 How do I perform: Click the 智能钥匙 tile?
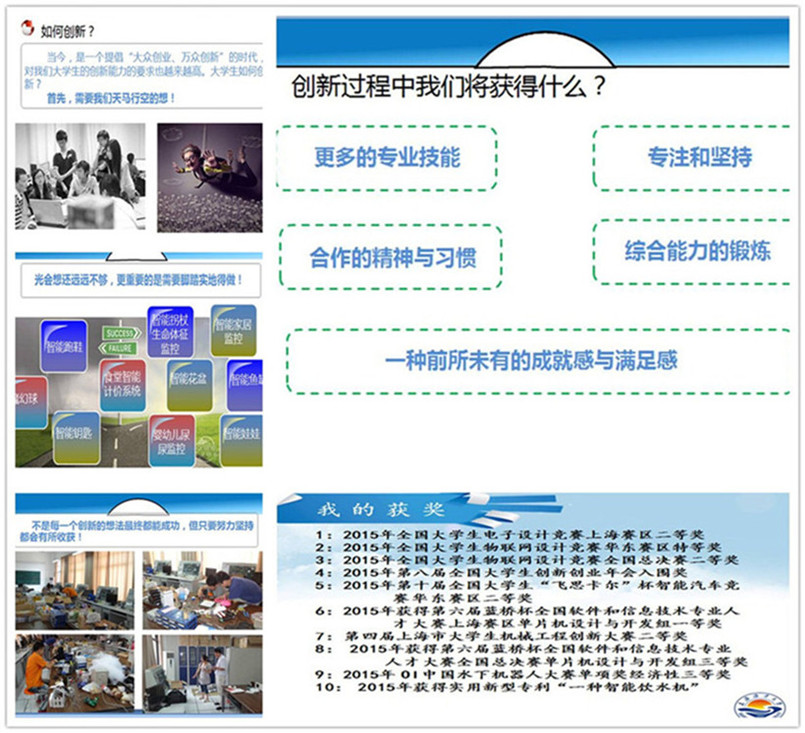pyautogui.click(x=76, y=435)
